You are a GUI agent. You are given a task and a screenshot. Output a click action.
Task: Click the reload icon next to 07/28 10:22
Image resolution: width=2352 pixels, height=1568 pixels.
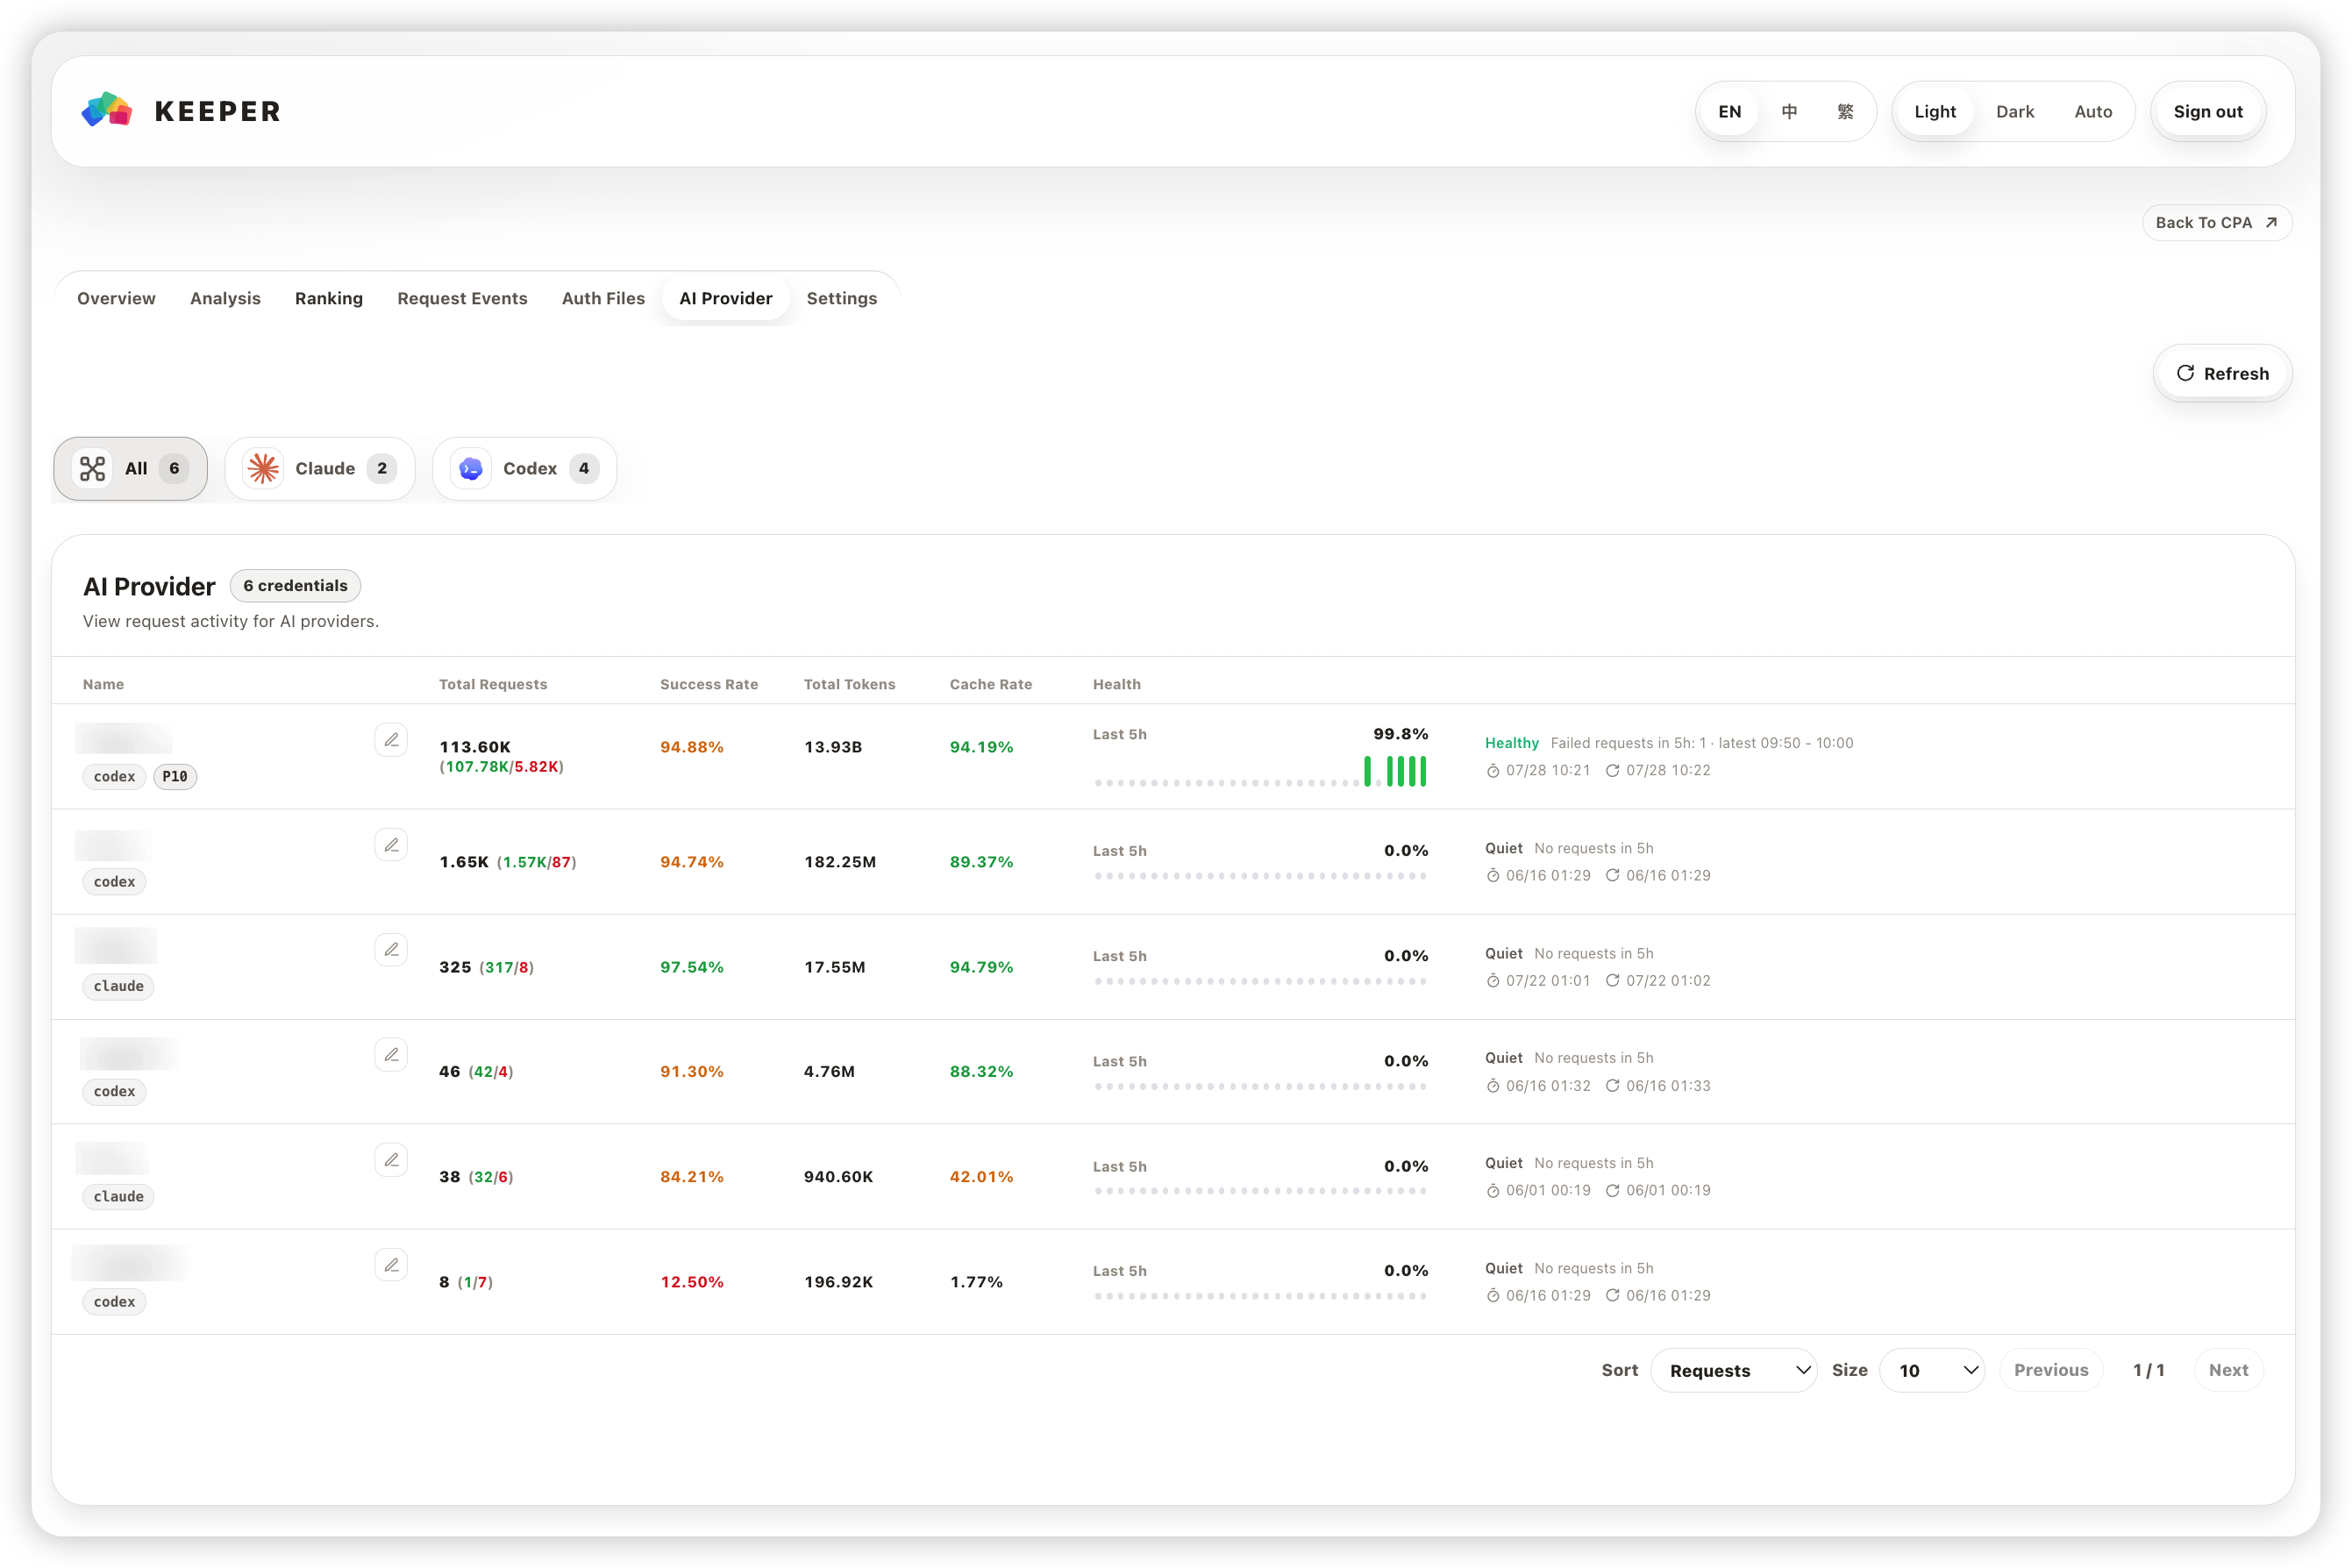click(1613, 771)
